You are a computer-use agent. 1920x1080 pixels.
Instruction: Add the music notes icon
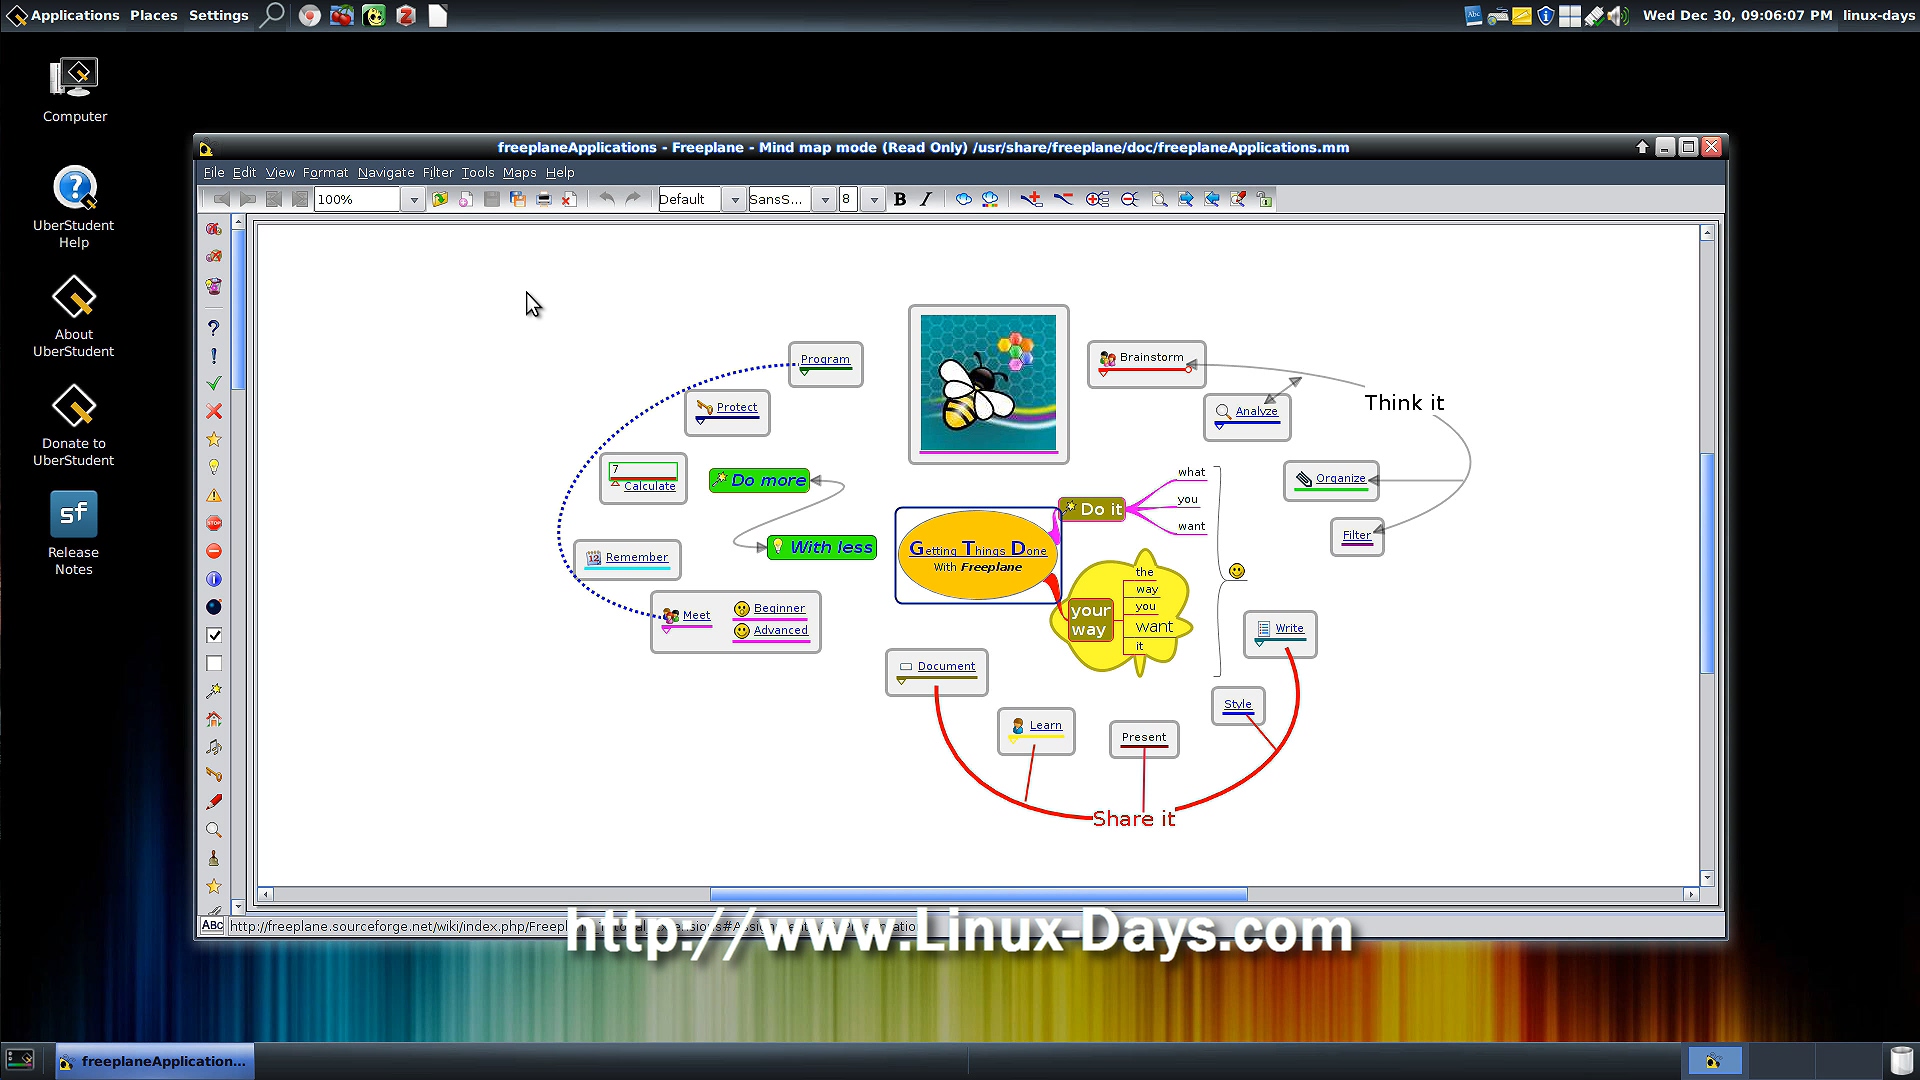click(213, 747)
